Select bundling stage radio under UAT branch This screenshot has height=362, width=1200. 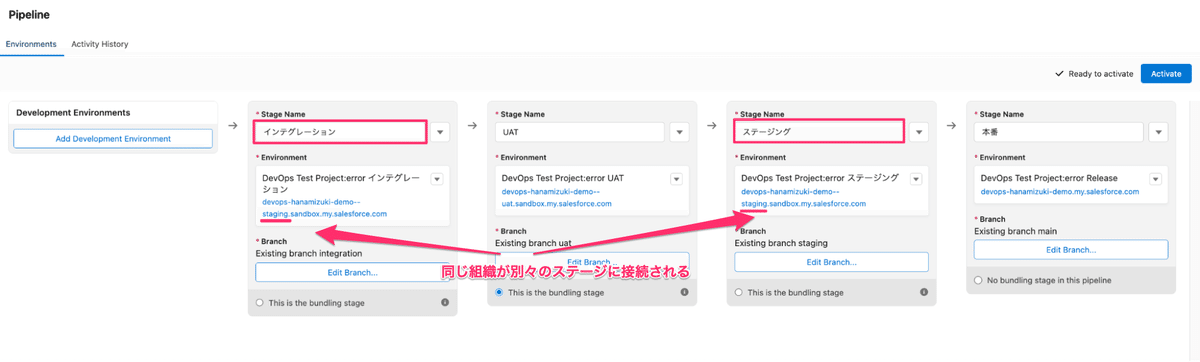[500, 293]
